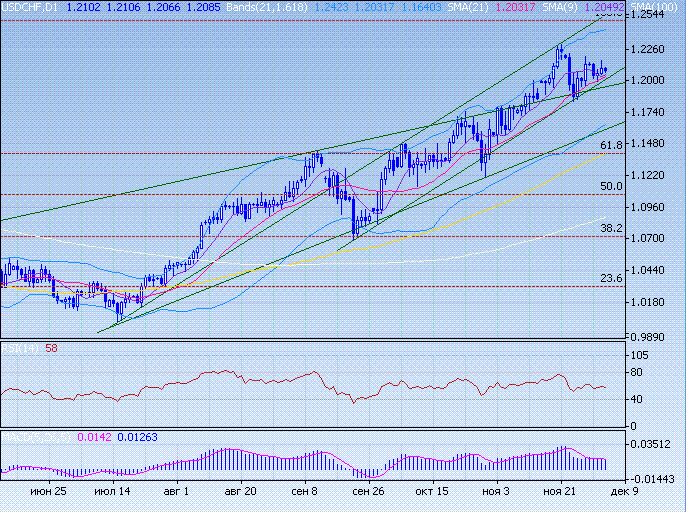Click the 1.2544 price on axis
This screenshot has height=512, width=686.
click(x=649, y=15)
